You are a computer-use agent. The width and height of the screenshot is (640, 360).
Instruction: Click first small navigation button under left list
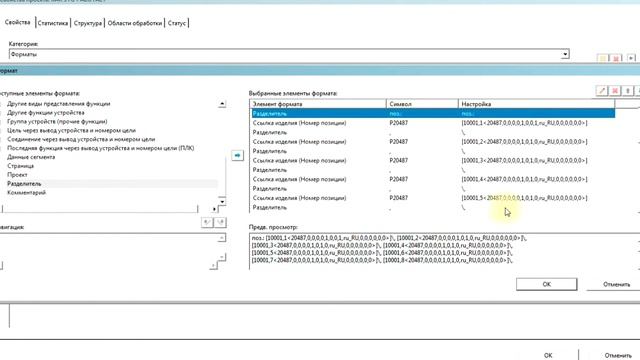(207, 222)
